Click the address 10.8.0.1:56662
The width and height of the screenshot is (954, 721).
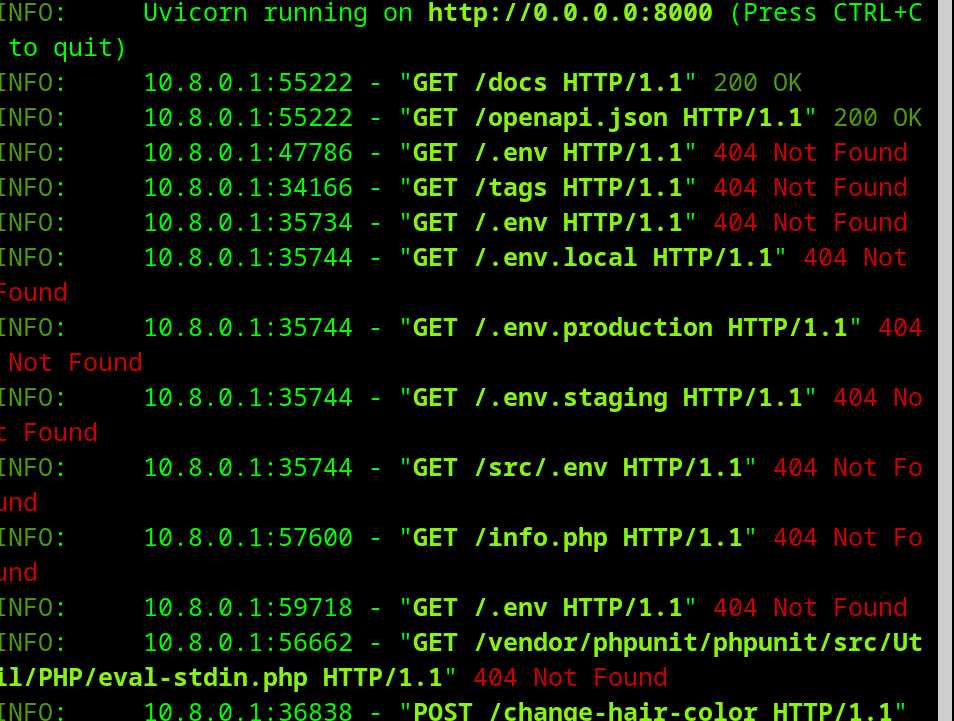pos(248,643)
